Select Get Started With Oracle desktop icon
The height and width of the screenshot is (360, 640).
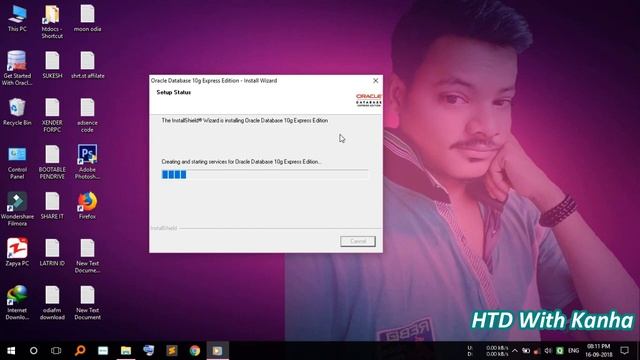(17, 68)
